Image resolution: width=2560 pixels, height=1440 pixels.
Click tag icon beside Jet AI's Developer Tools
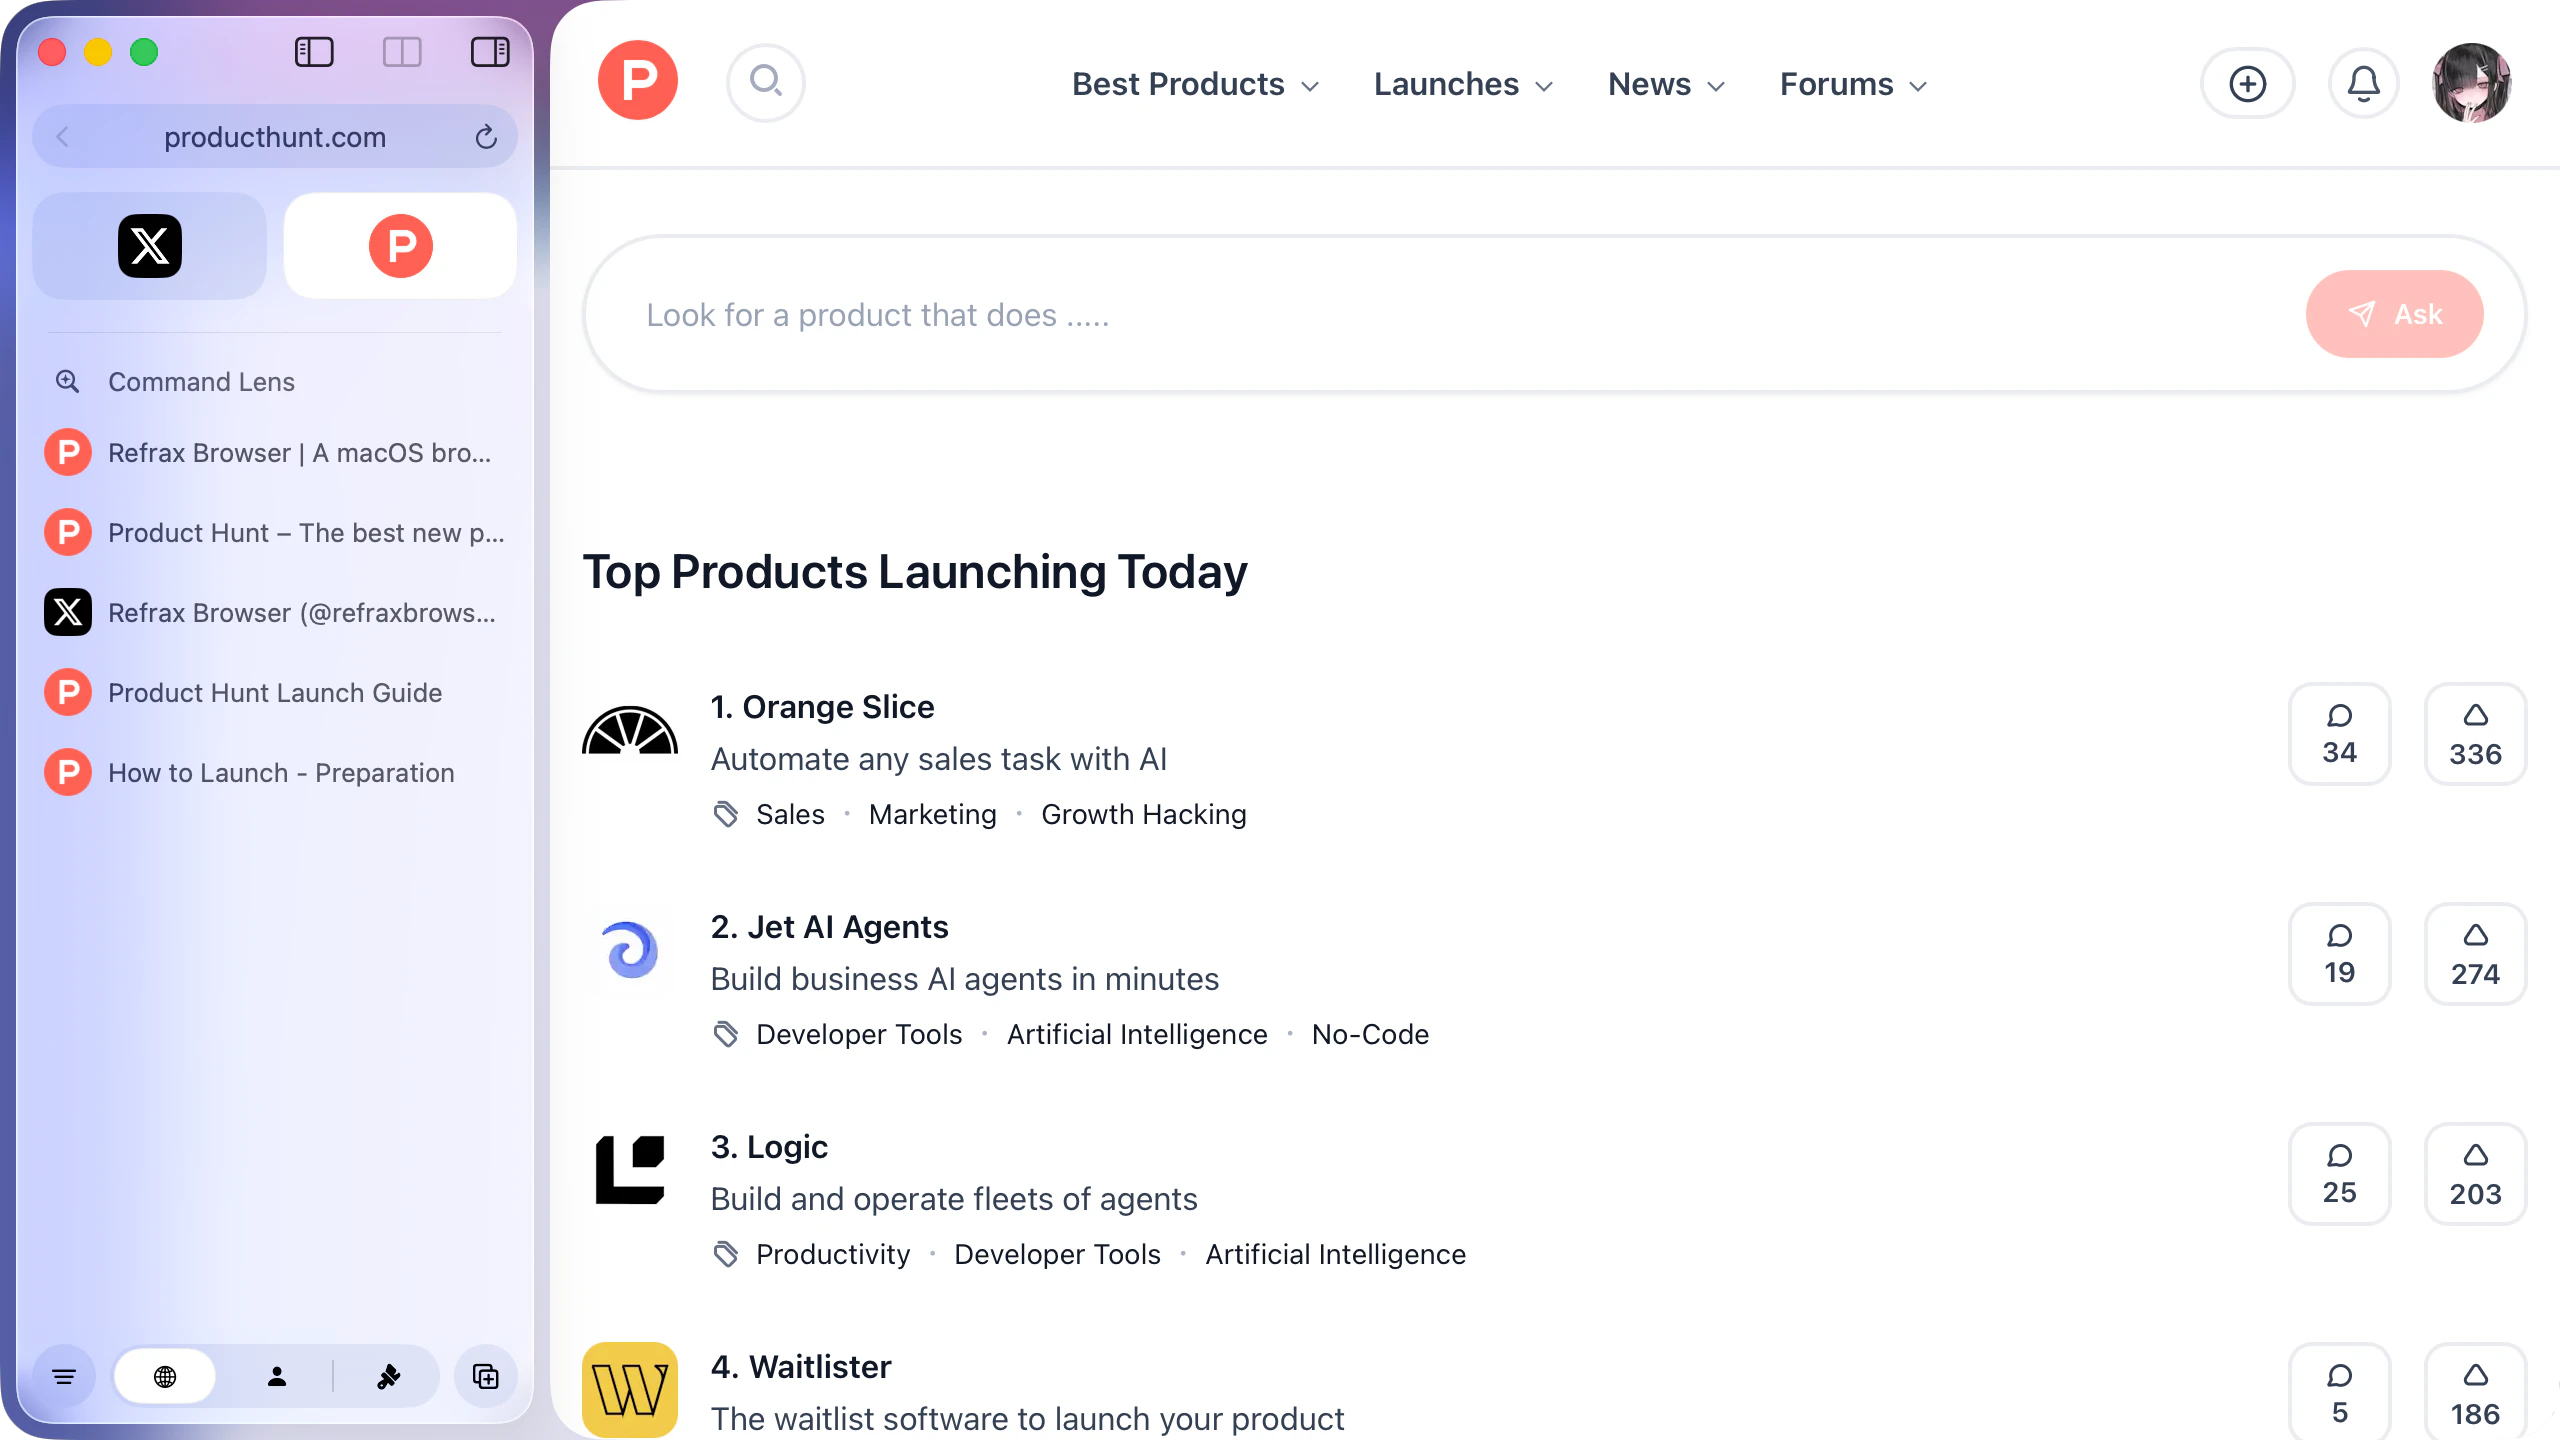pyautogui.click(x=726, y=1034)
